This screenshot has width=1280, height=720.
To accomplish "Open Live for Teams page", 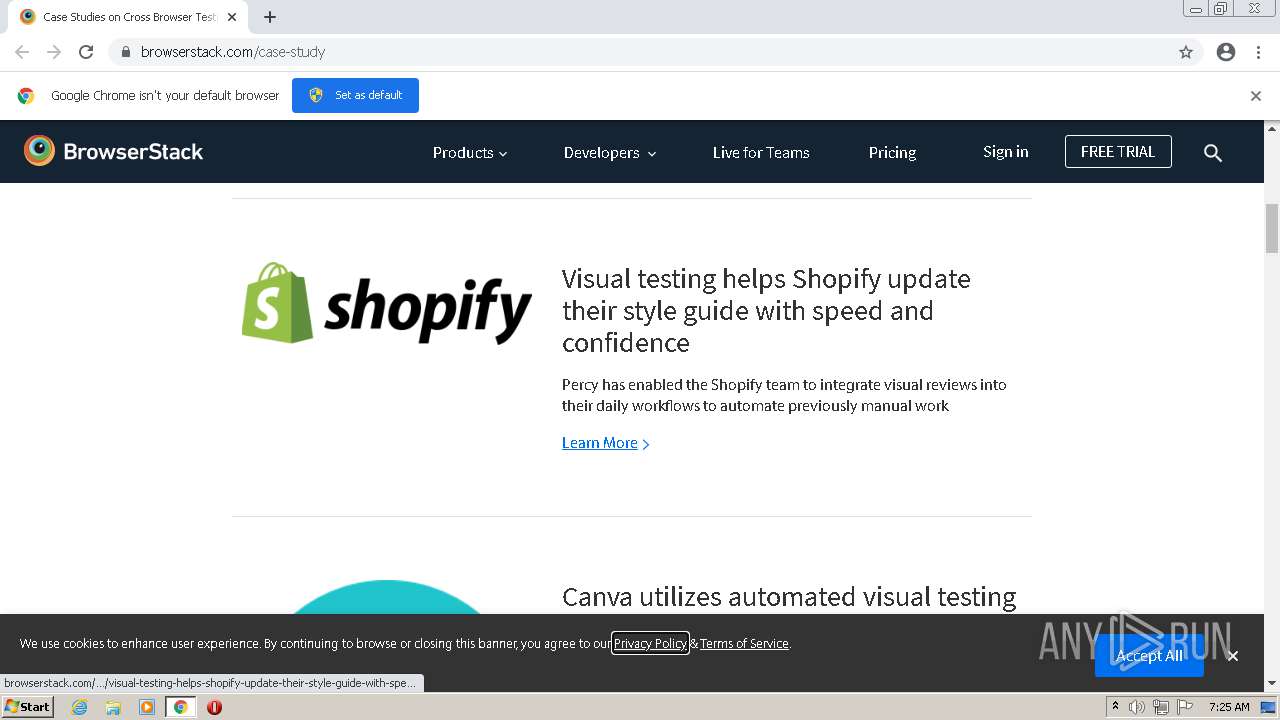I will tap(761, 152).
